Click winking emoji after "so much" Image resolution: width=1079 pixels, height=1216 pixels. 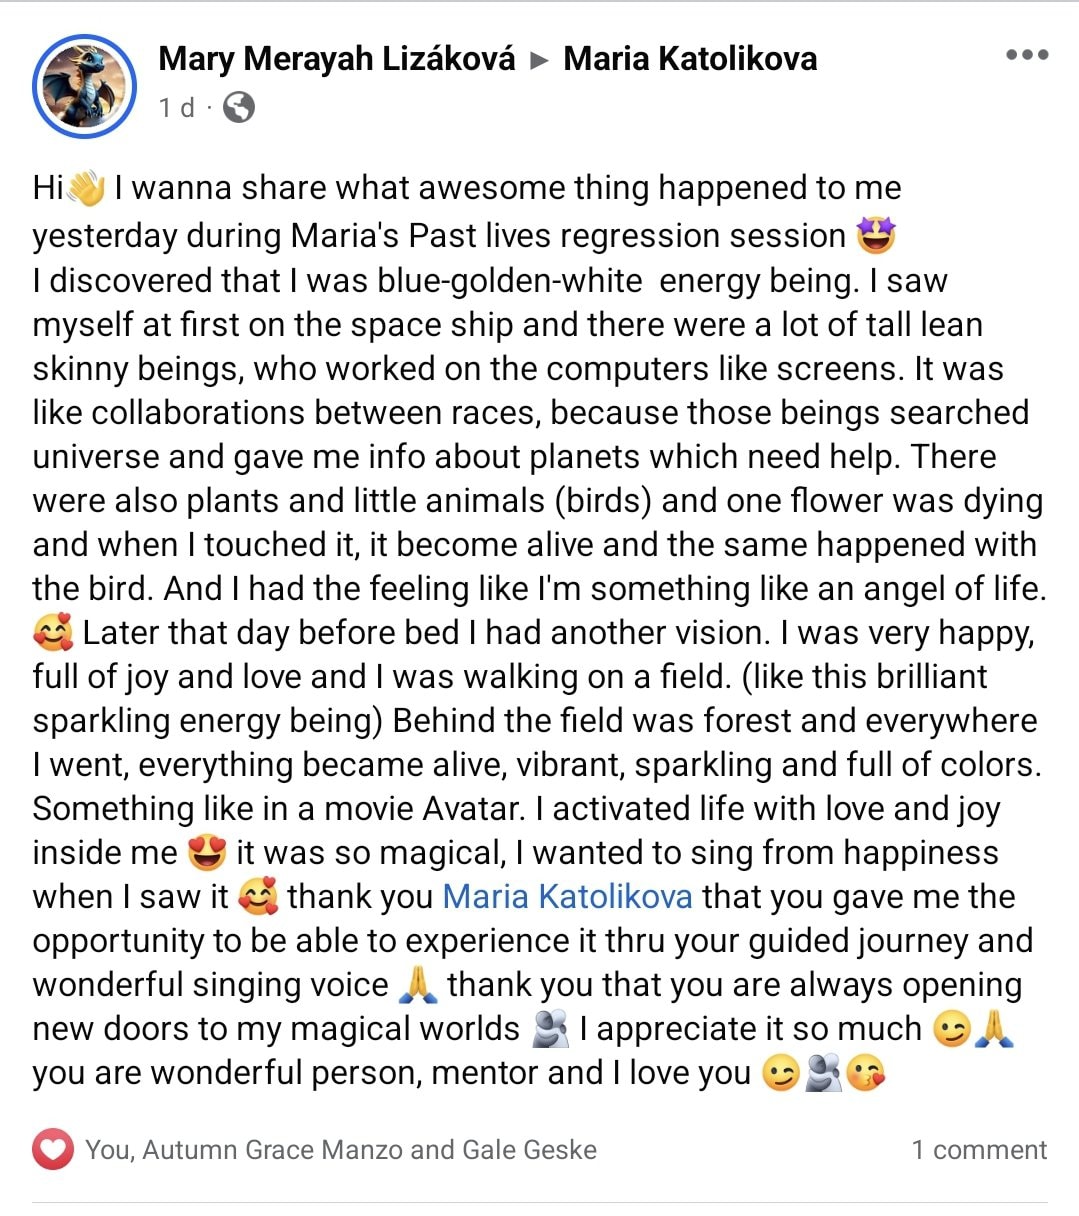[x=950, y=1029]
